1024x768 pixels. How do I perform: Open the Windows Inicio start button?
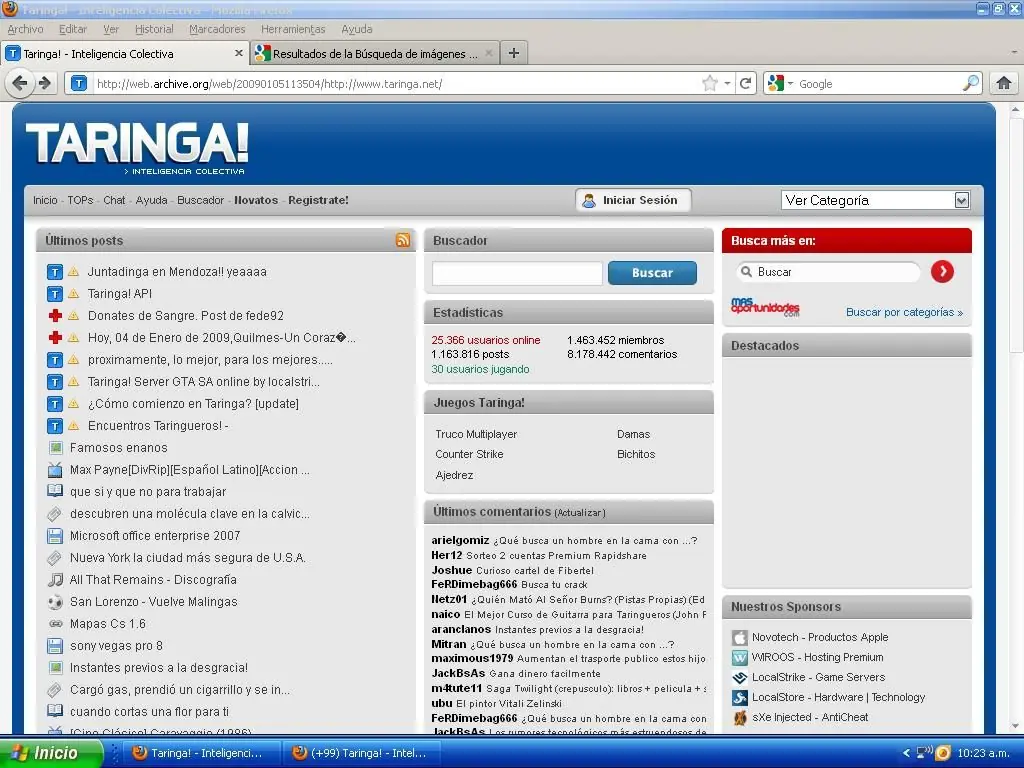(x=51, y=753)
